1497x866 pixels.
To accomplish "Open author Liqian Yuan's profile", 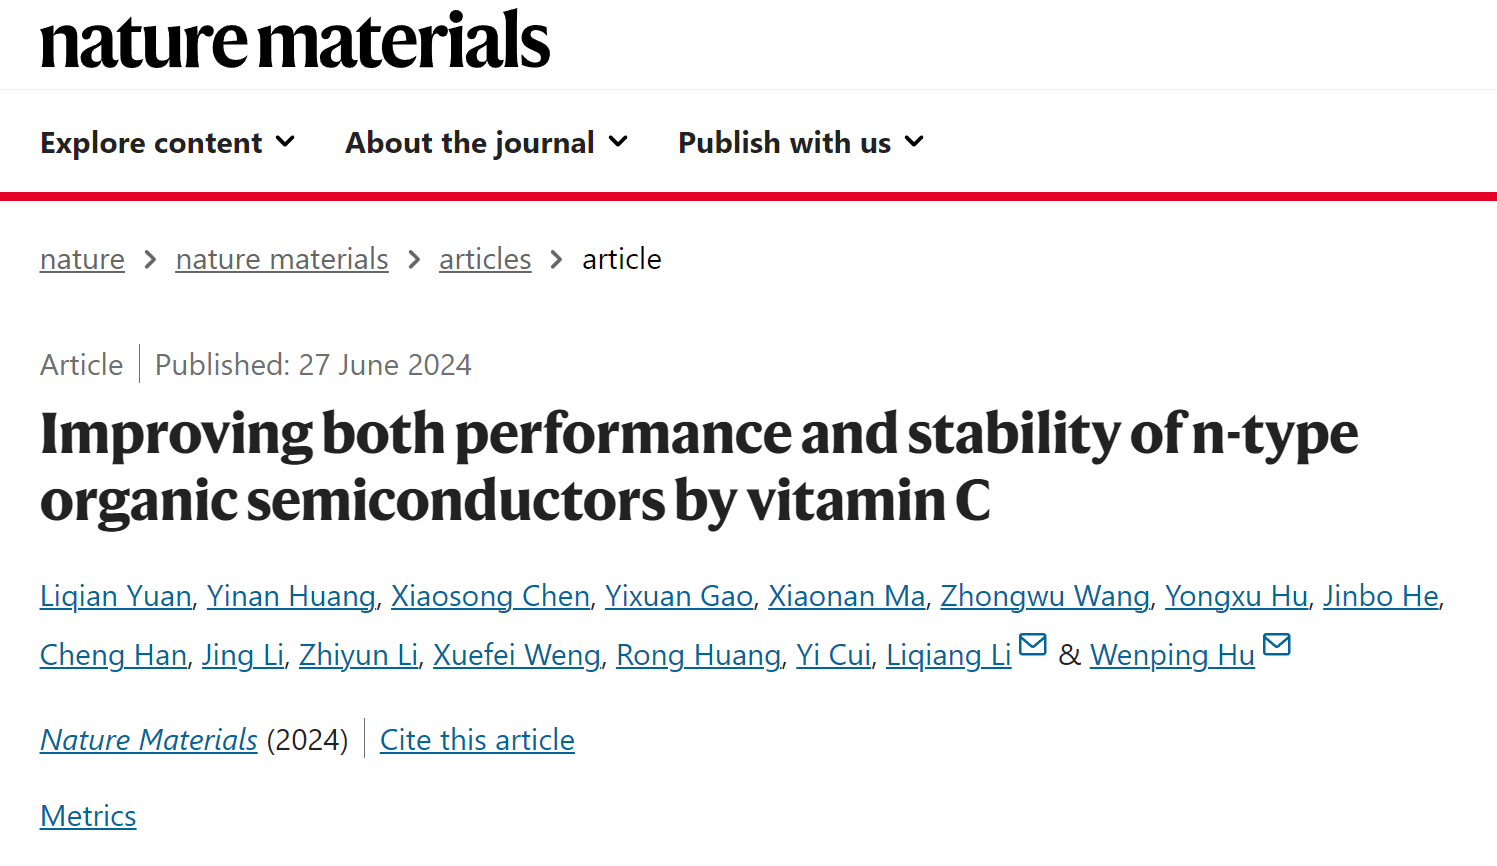I will (116, 596).
